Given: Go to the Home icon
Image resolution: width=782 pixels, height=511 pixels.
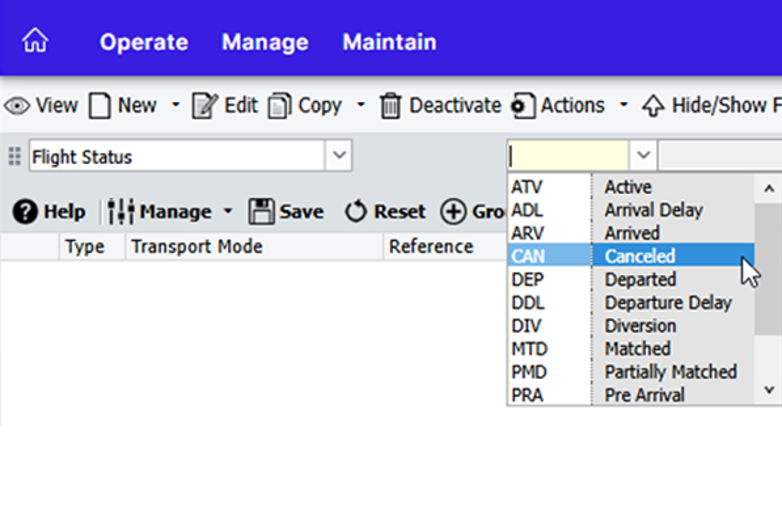Looking at the screenshot, I should [x=35, y=41].
